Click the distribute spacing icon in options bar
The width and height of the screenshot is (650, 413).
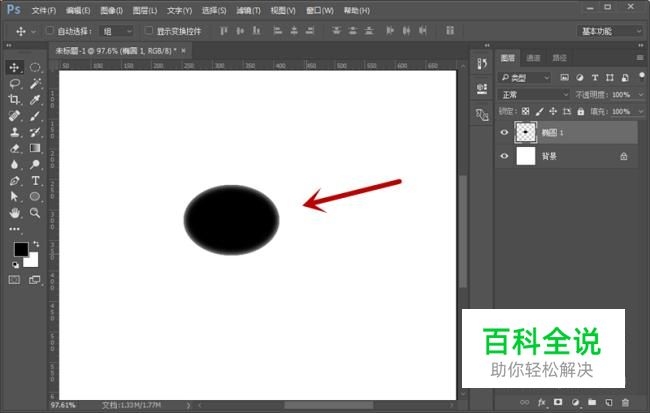[450, 31]
